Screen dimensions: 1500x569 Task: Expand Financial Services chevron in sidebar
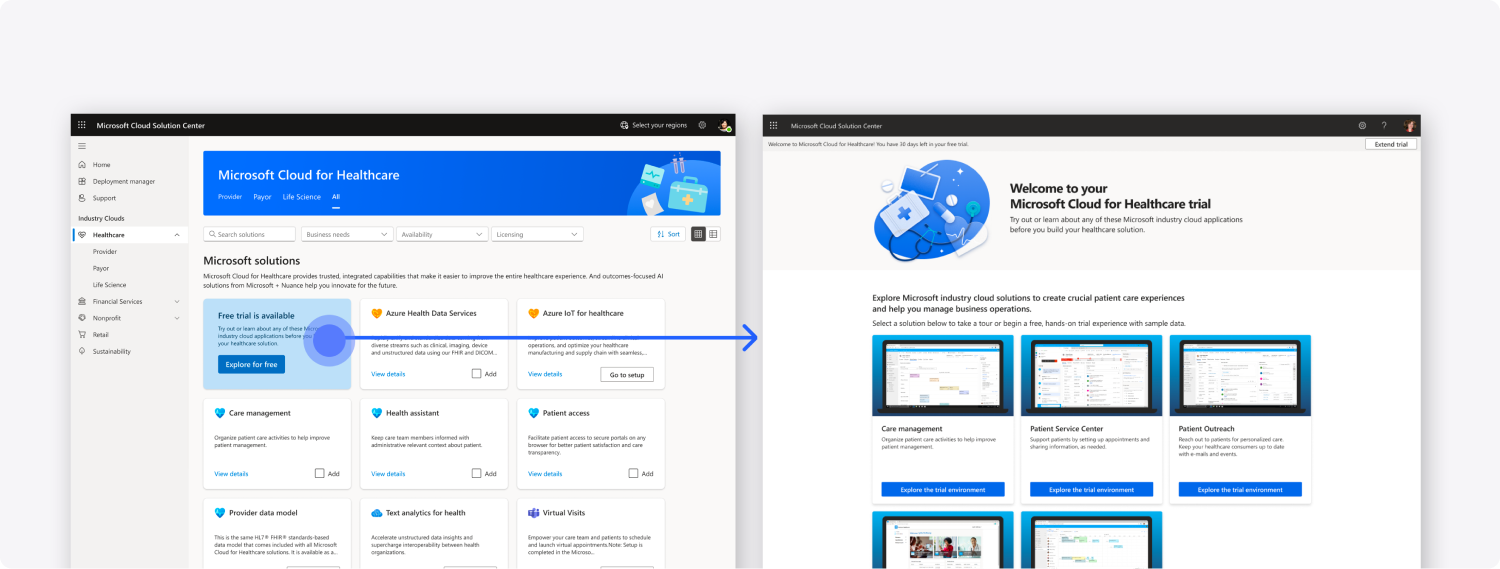(x=177, y=301)
